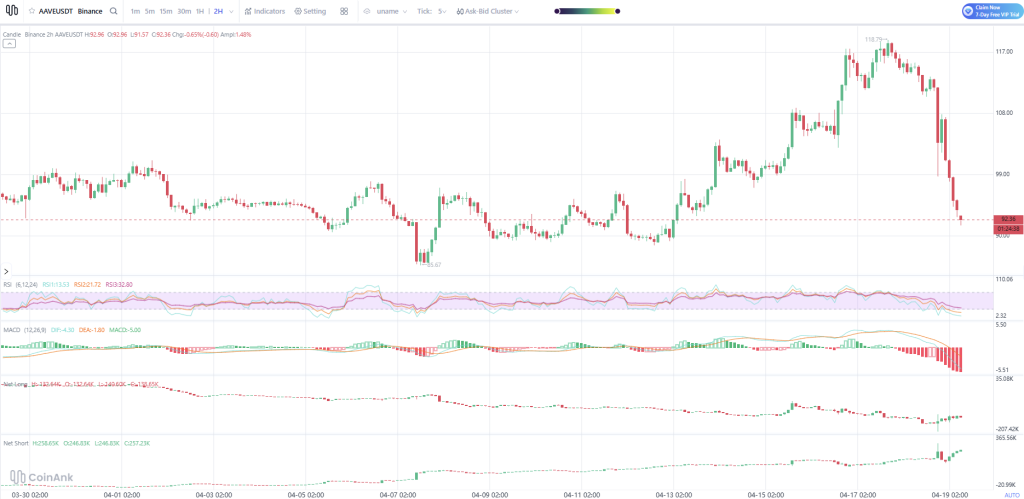Click the -207.42K Net Long axis label

(1006, 428)
